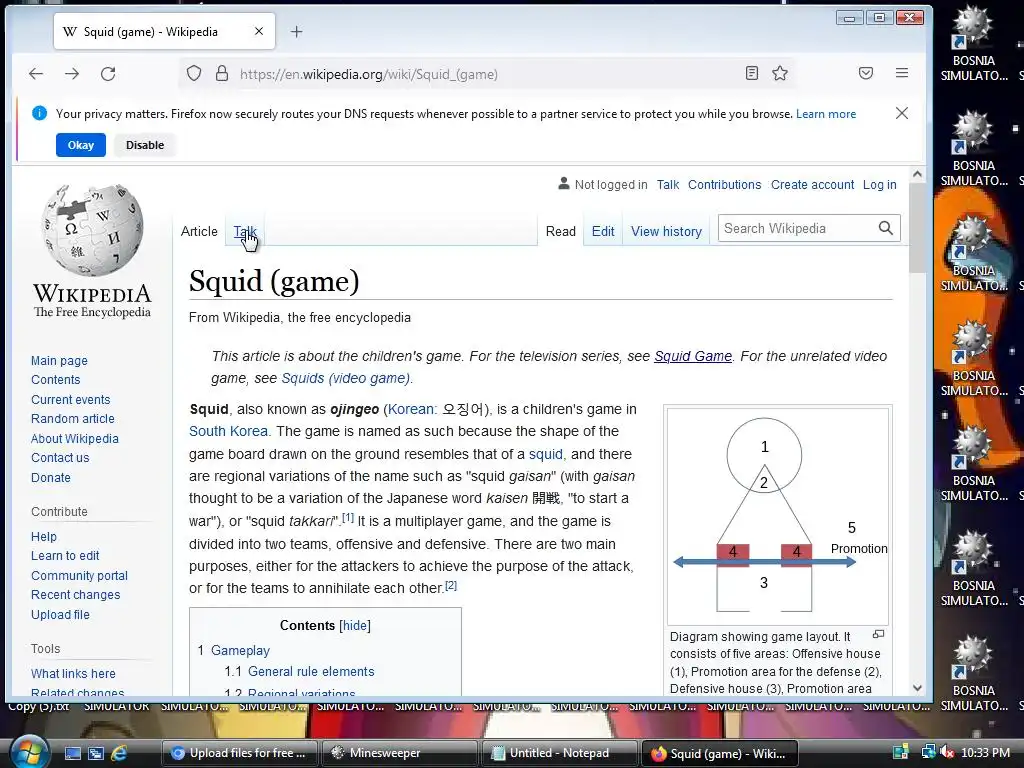Open the Contributions link

724,185
